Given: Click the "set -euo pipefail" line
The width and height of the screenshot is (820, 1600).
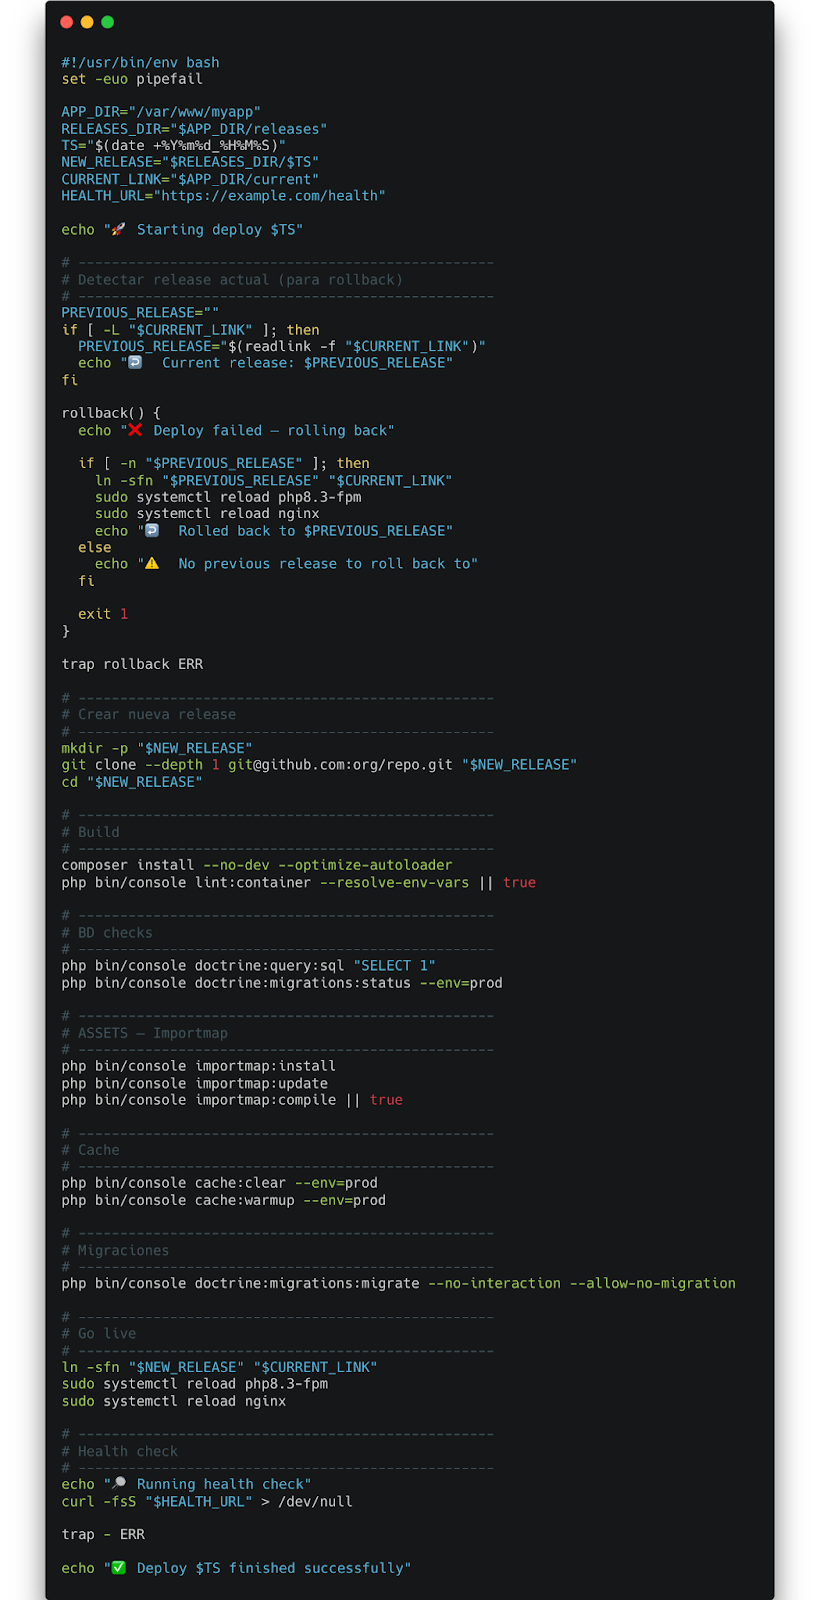Looking at the screenshot, I should point(132,79).
